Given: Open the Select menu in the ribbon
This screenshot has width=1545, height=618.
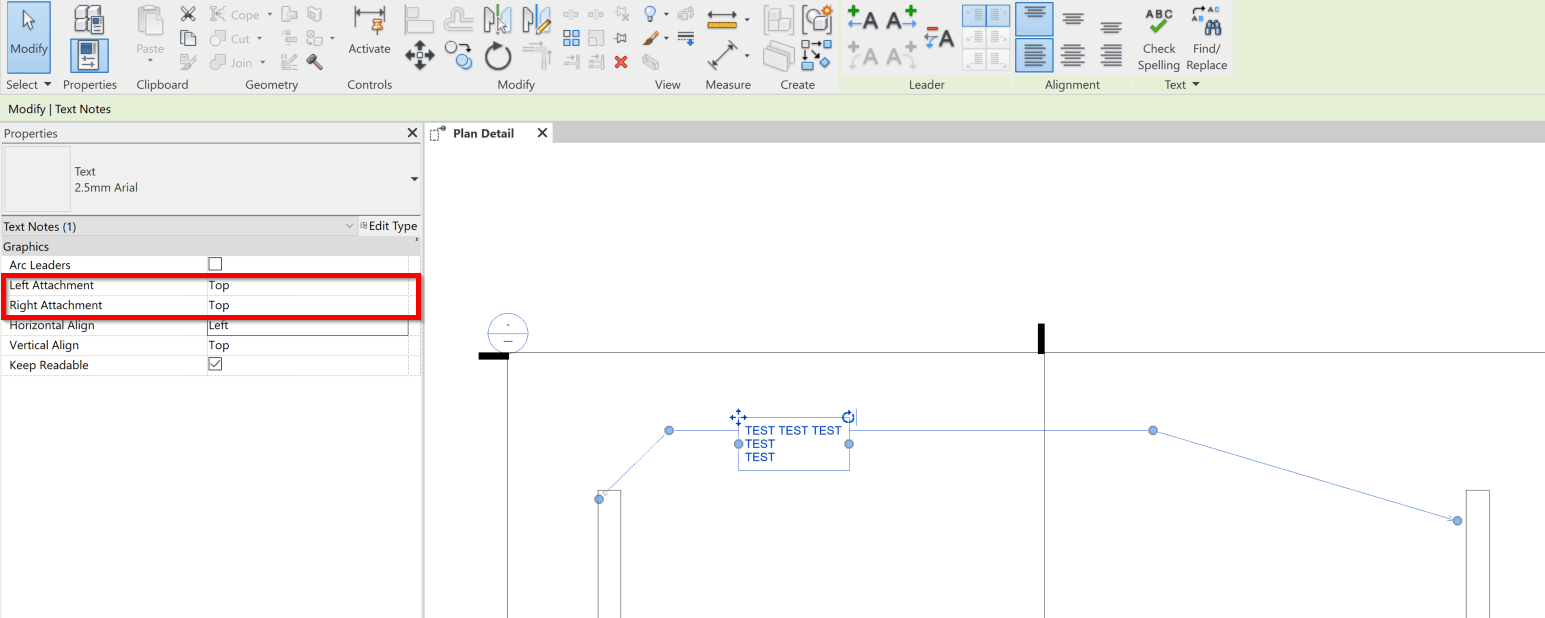Looking at the screenshot, I should click(x=28, y=84).
